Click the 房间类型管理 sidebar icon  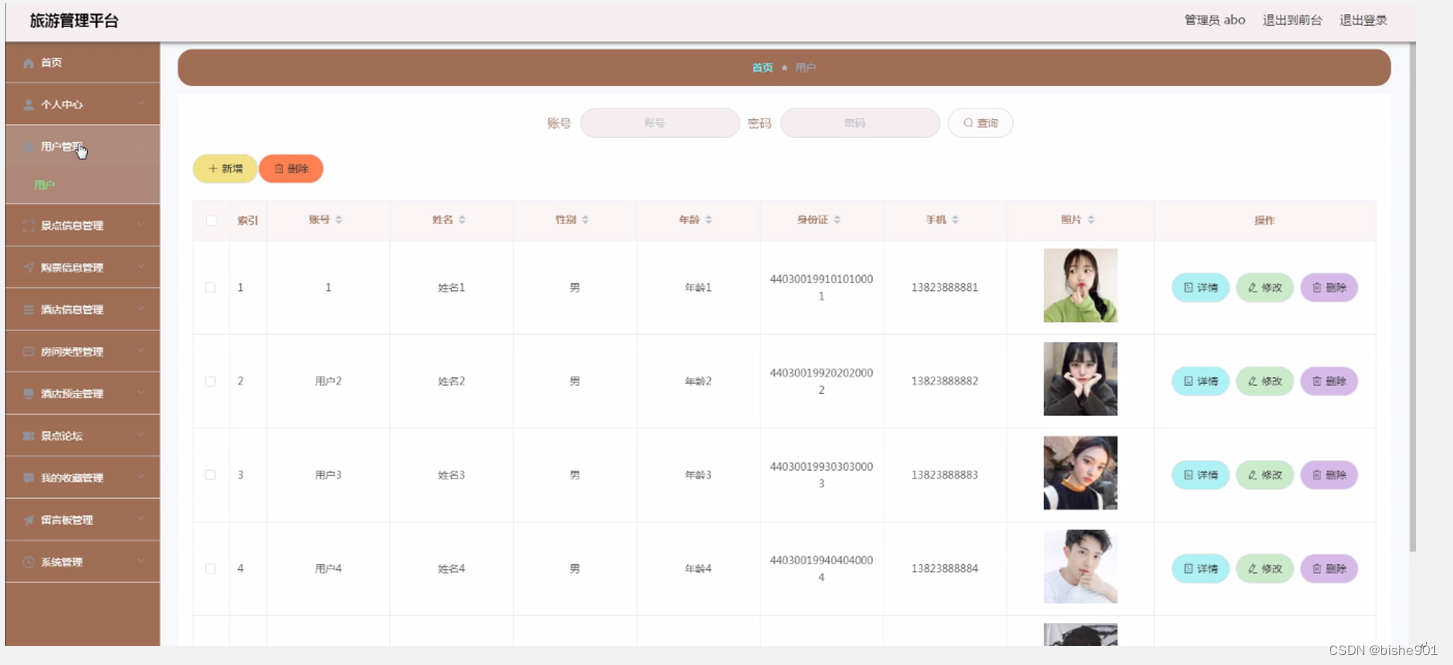(29, 352)
